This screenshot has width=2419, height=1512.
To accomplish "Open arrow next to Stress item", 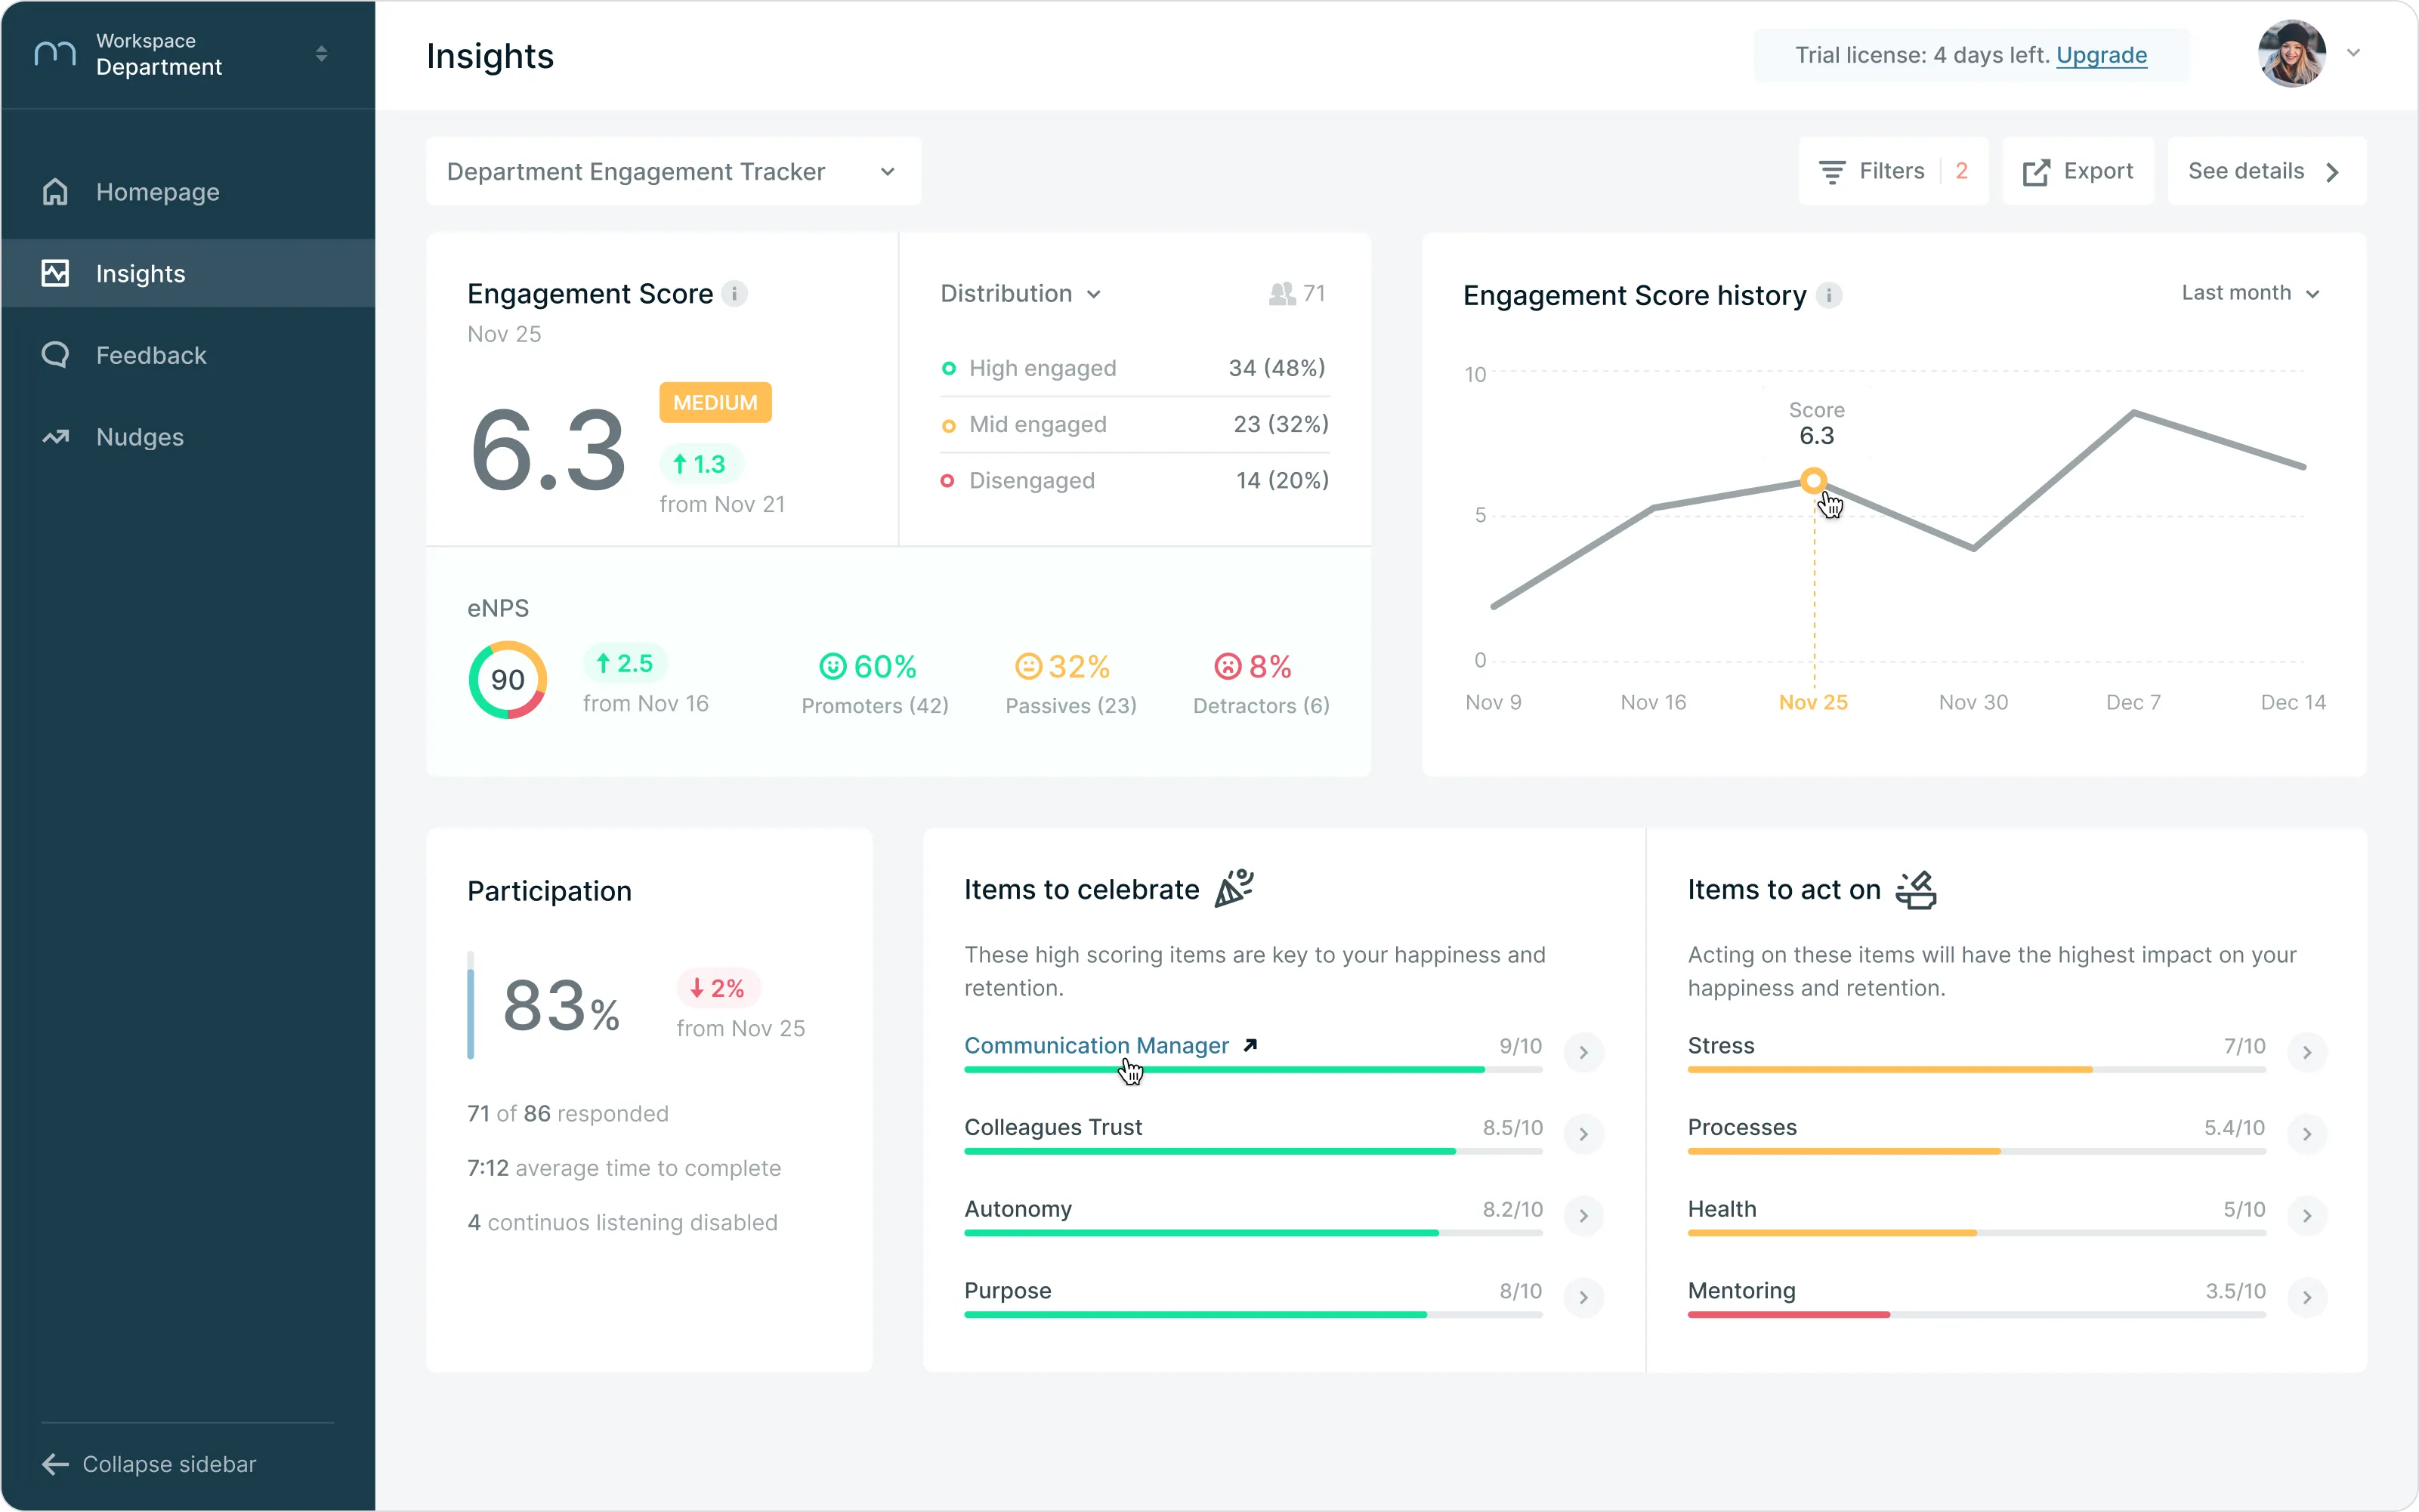I will click(x=2306, y=1052).
